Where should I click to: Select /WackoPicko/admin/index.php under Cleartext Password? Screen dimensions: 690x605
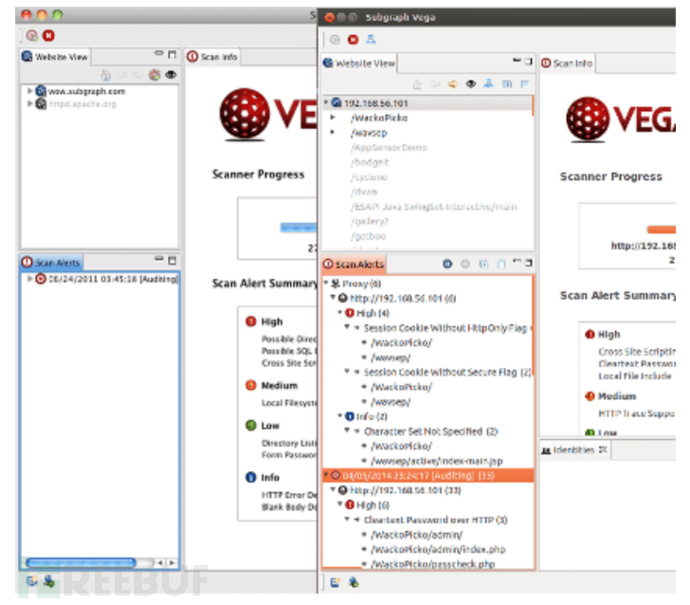tap(438, 549)
